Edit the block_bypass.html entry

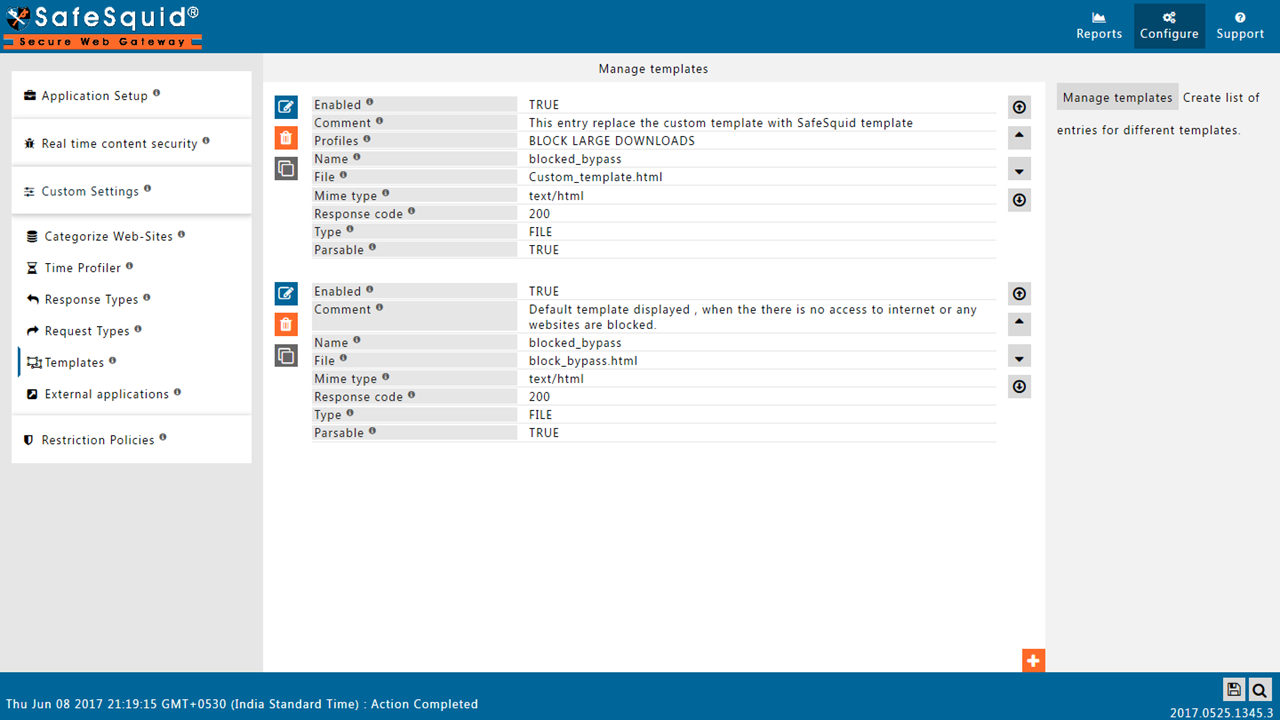click(x=286, y=293)
